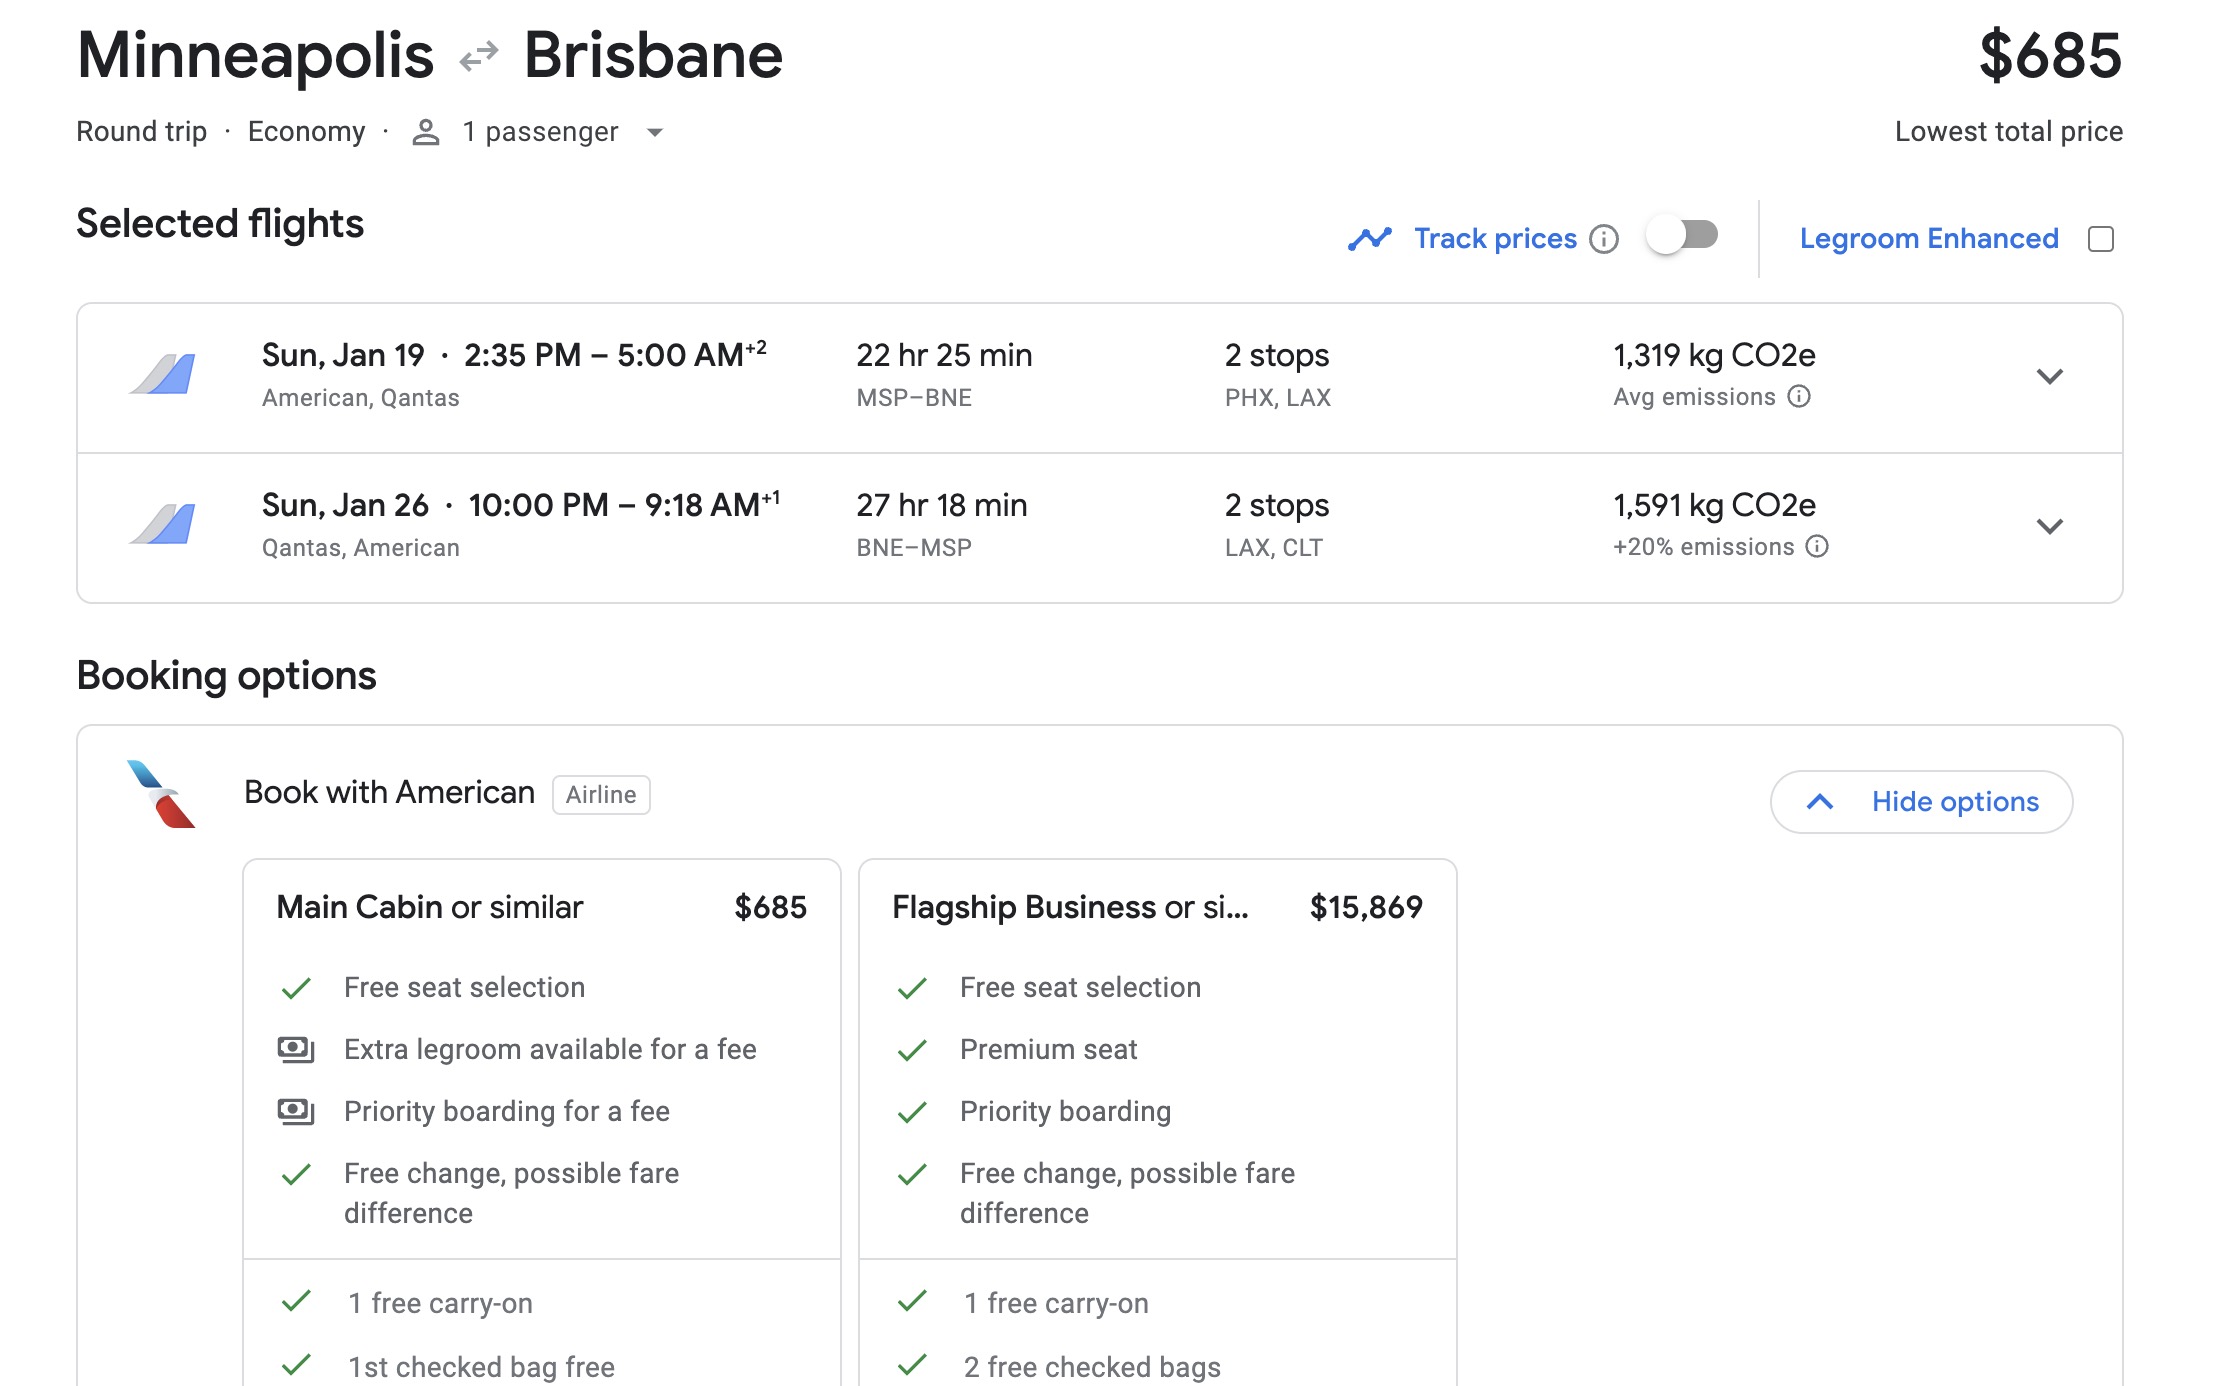
Task: Enable the Legroom Enhanced checkbox
Action: (x=2101, y=238)
